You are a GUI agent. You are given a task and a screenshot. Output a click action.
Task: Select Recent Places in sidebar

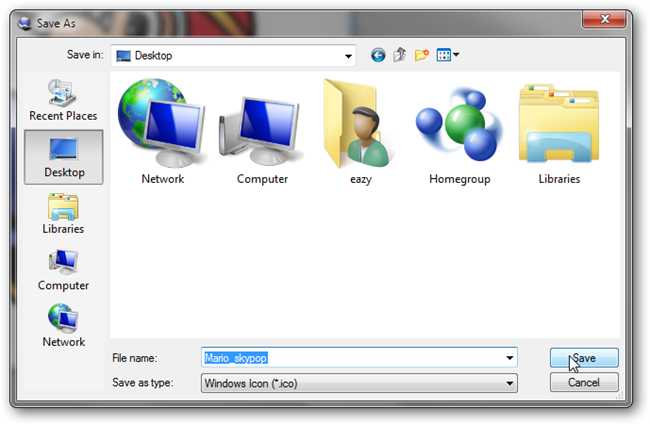[x=63, y=100]
